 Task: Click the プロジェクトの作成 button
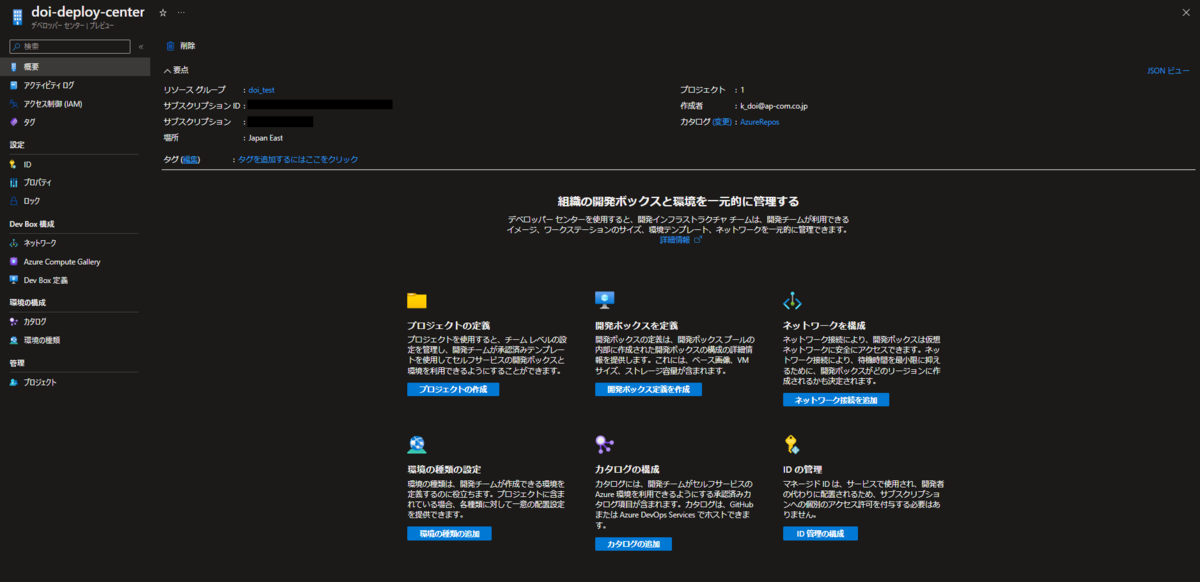pos(453,389)
